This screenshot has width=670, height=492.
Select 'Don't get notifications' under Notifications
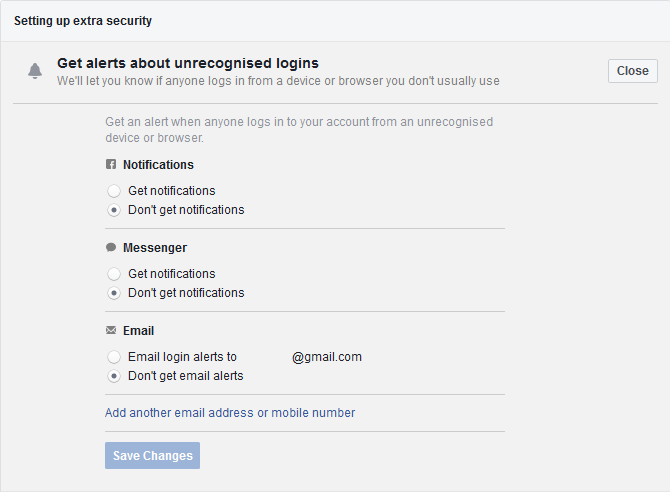(114, 210)
